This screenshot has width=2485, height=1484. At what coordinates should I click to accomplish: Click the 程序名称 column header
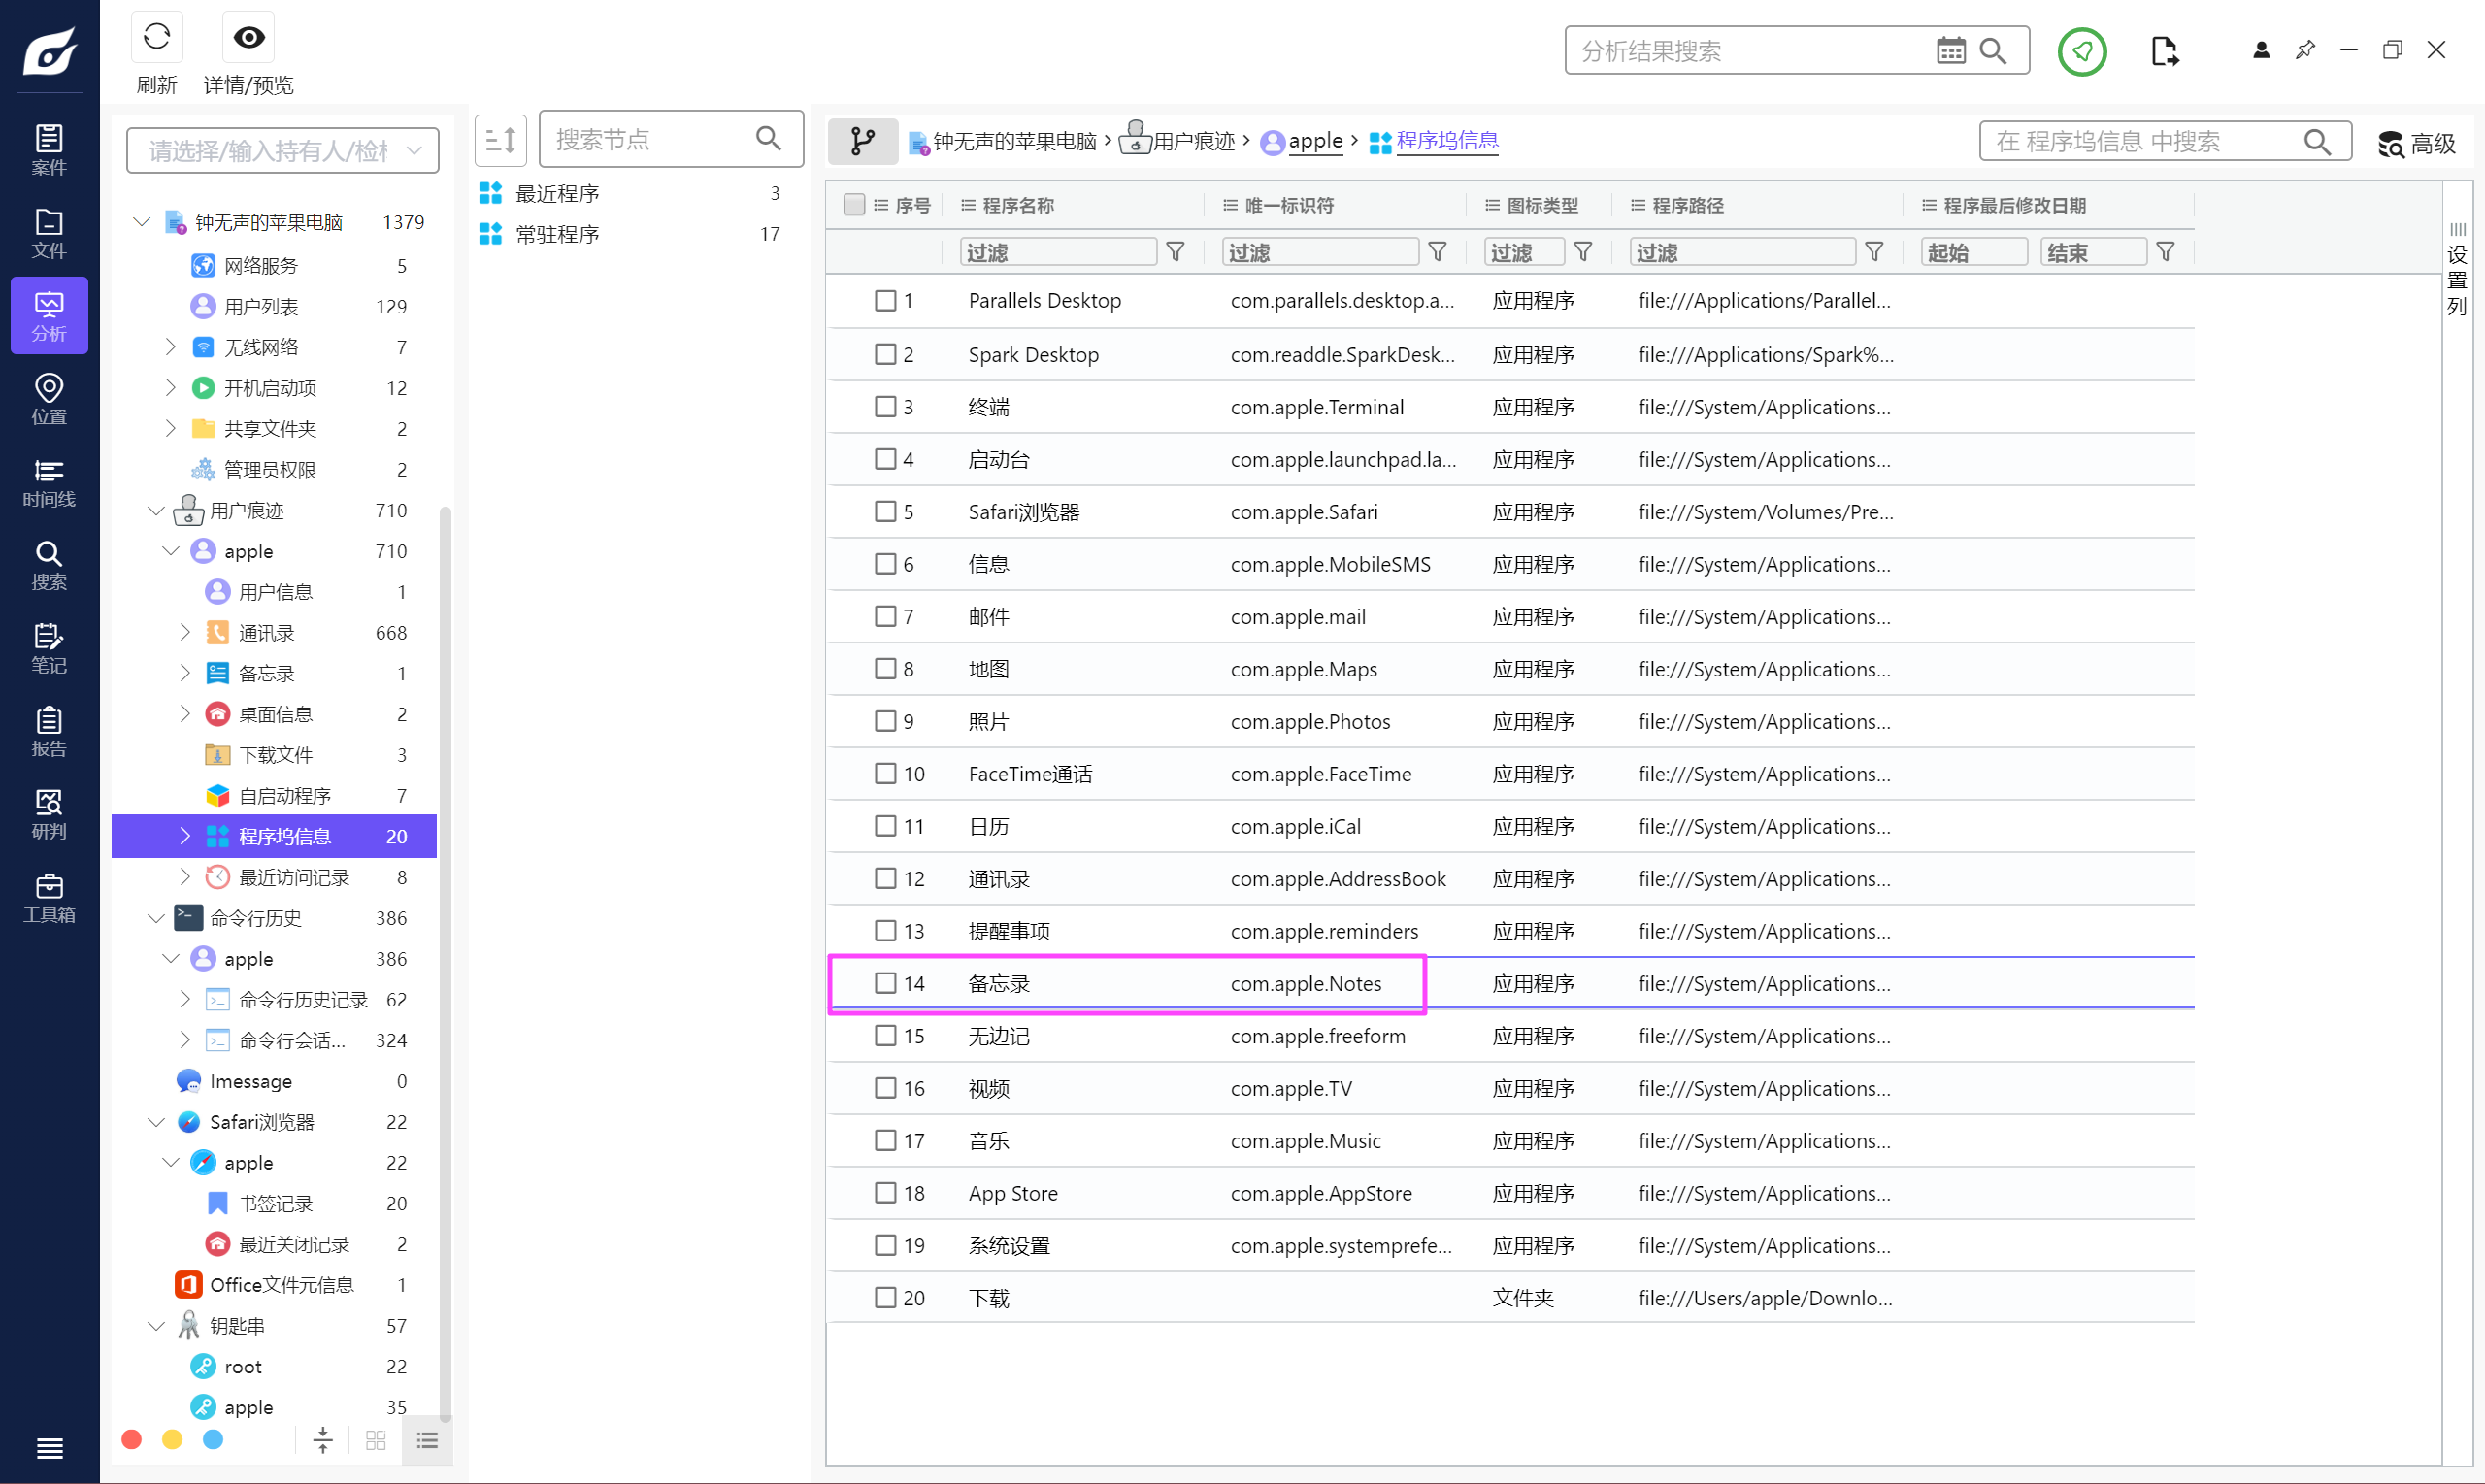(1018, 205)
